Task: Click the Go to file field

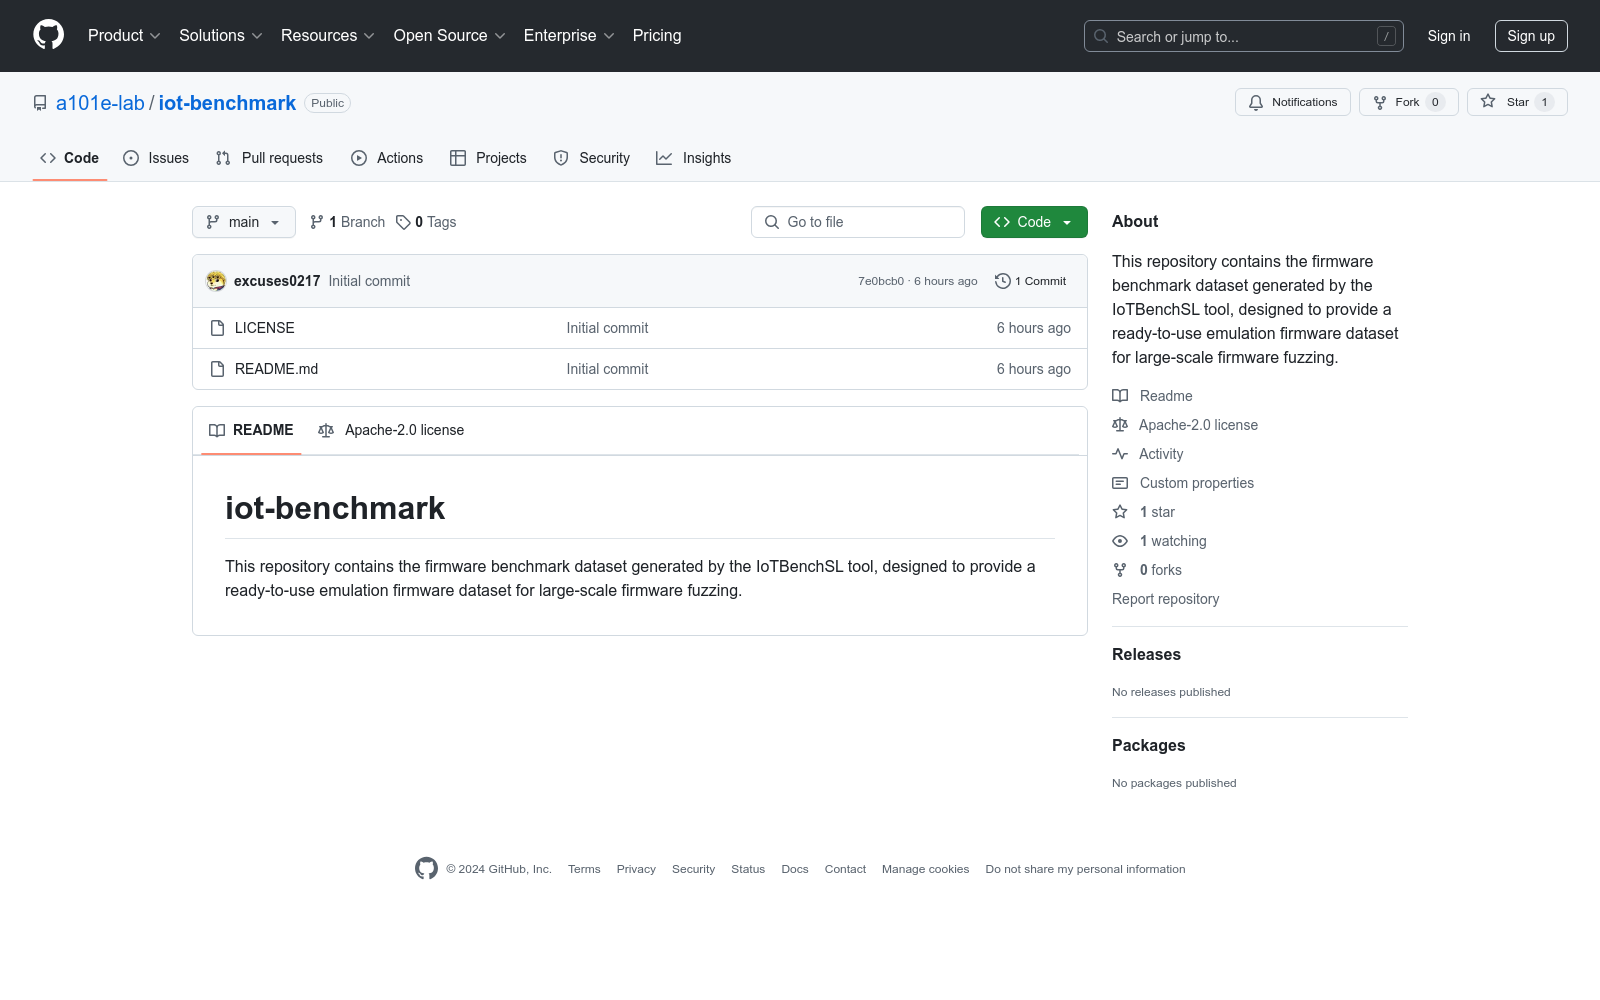Action: (857, 222)
